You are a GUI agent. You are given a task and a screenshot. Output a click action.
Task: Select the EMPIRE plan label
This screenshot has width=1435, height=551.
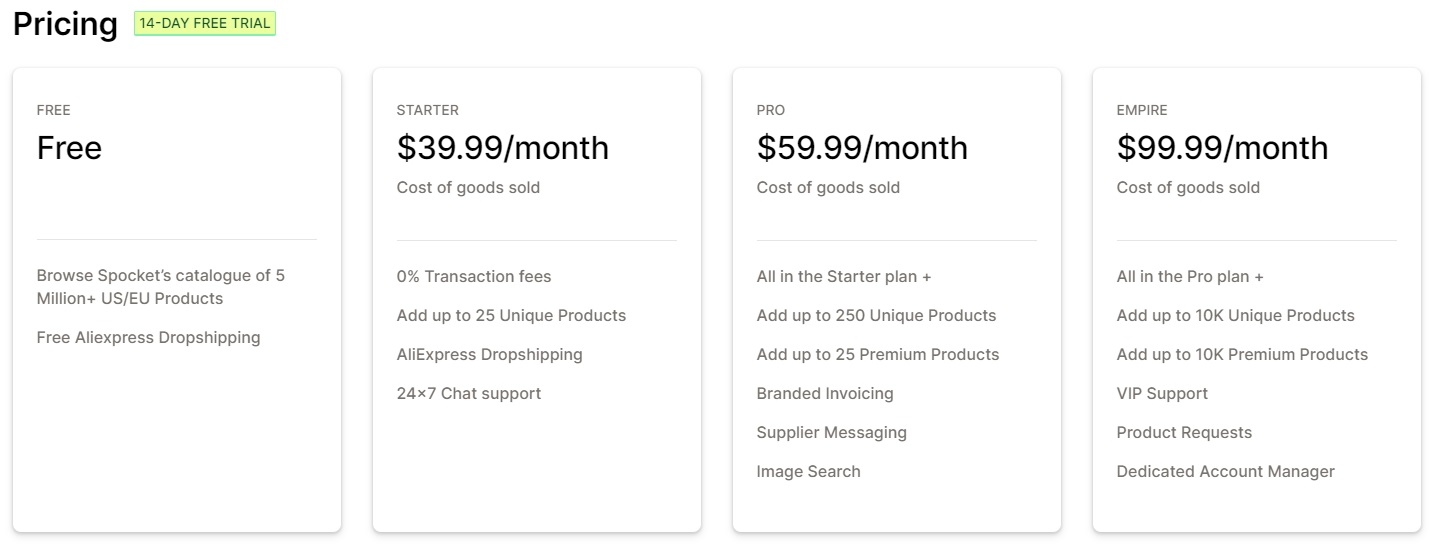(1142, 110)
